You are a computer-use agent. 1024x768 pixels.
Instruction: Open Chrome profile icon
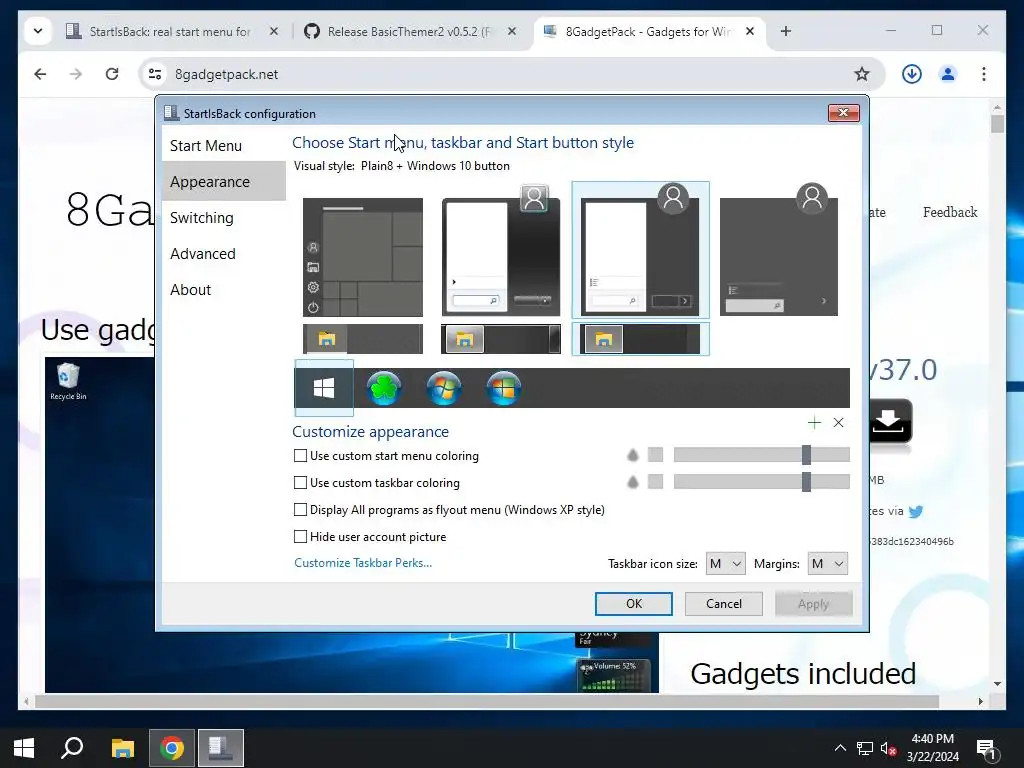tap(948, 74)
